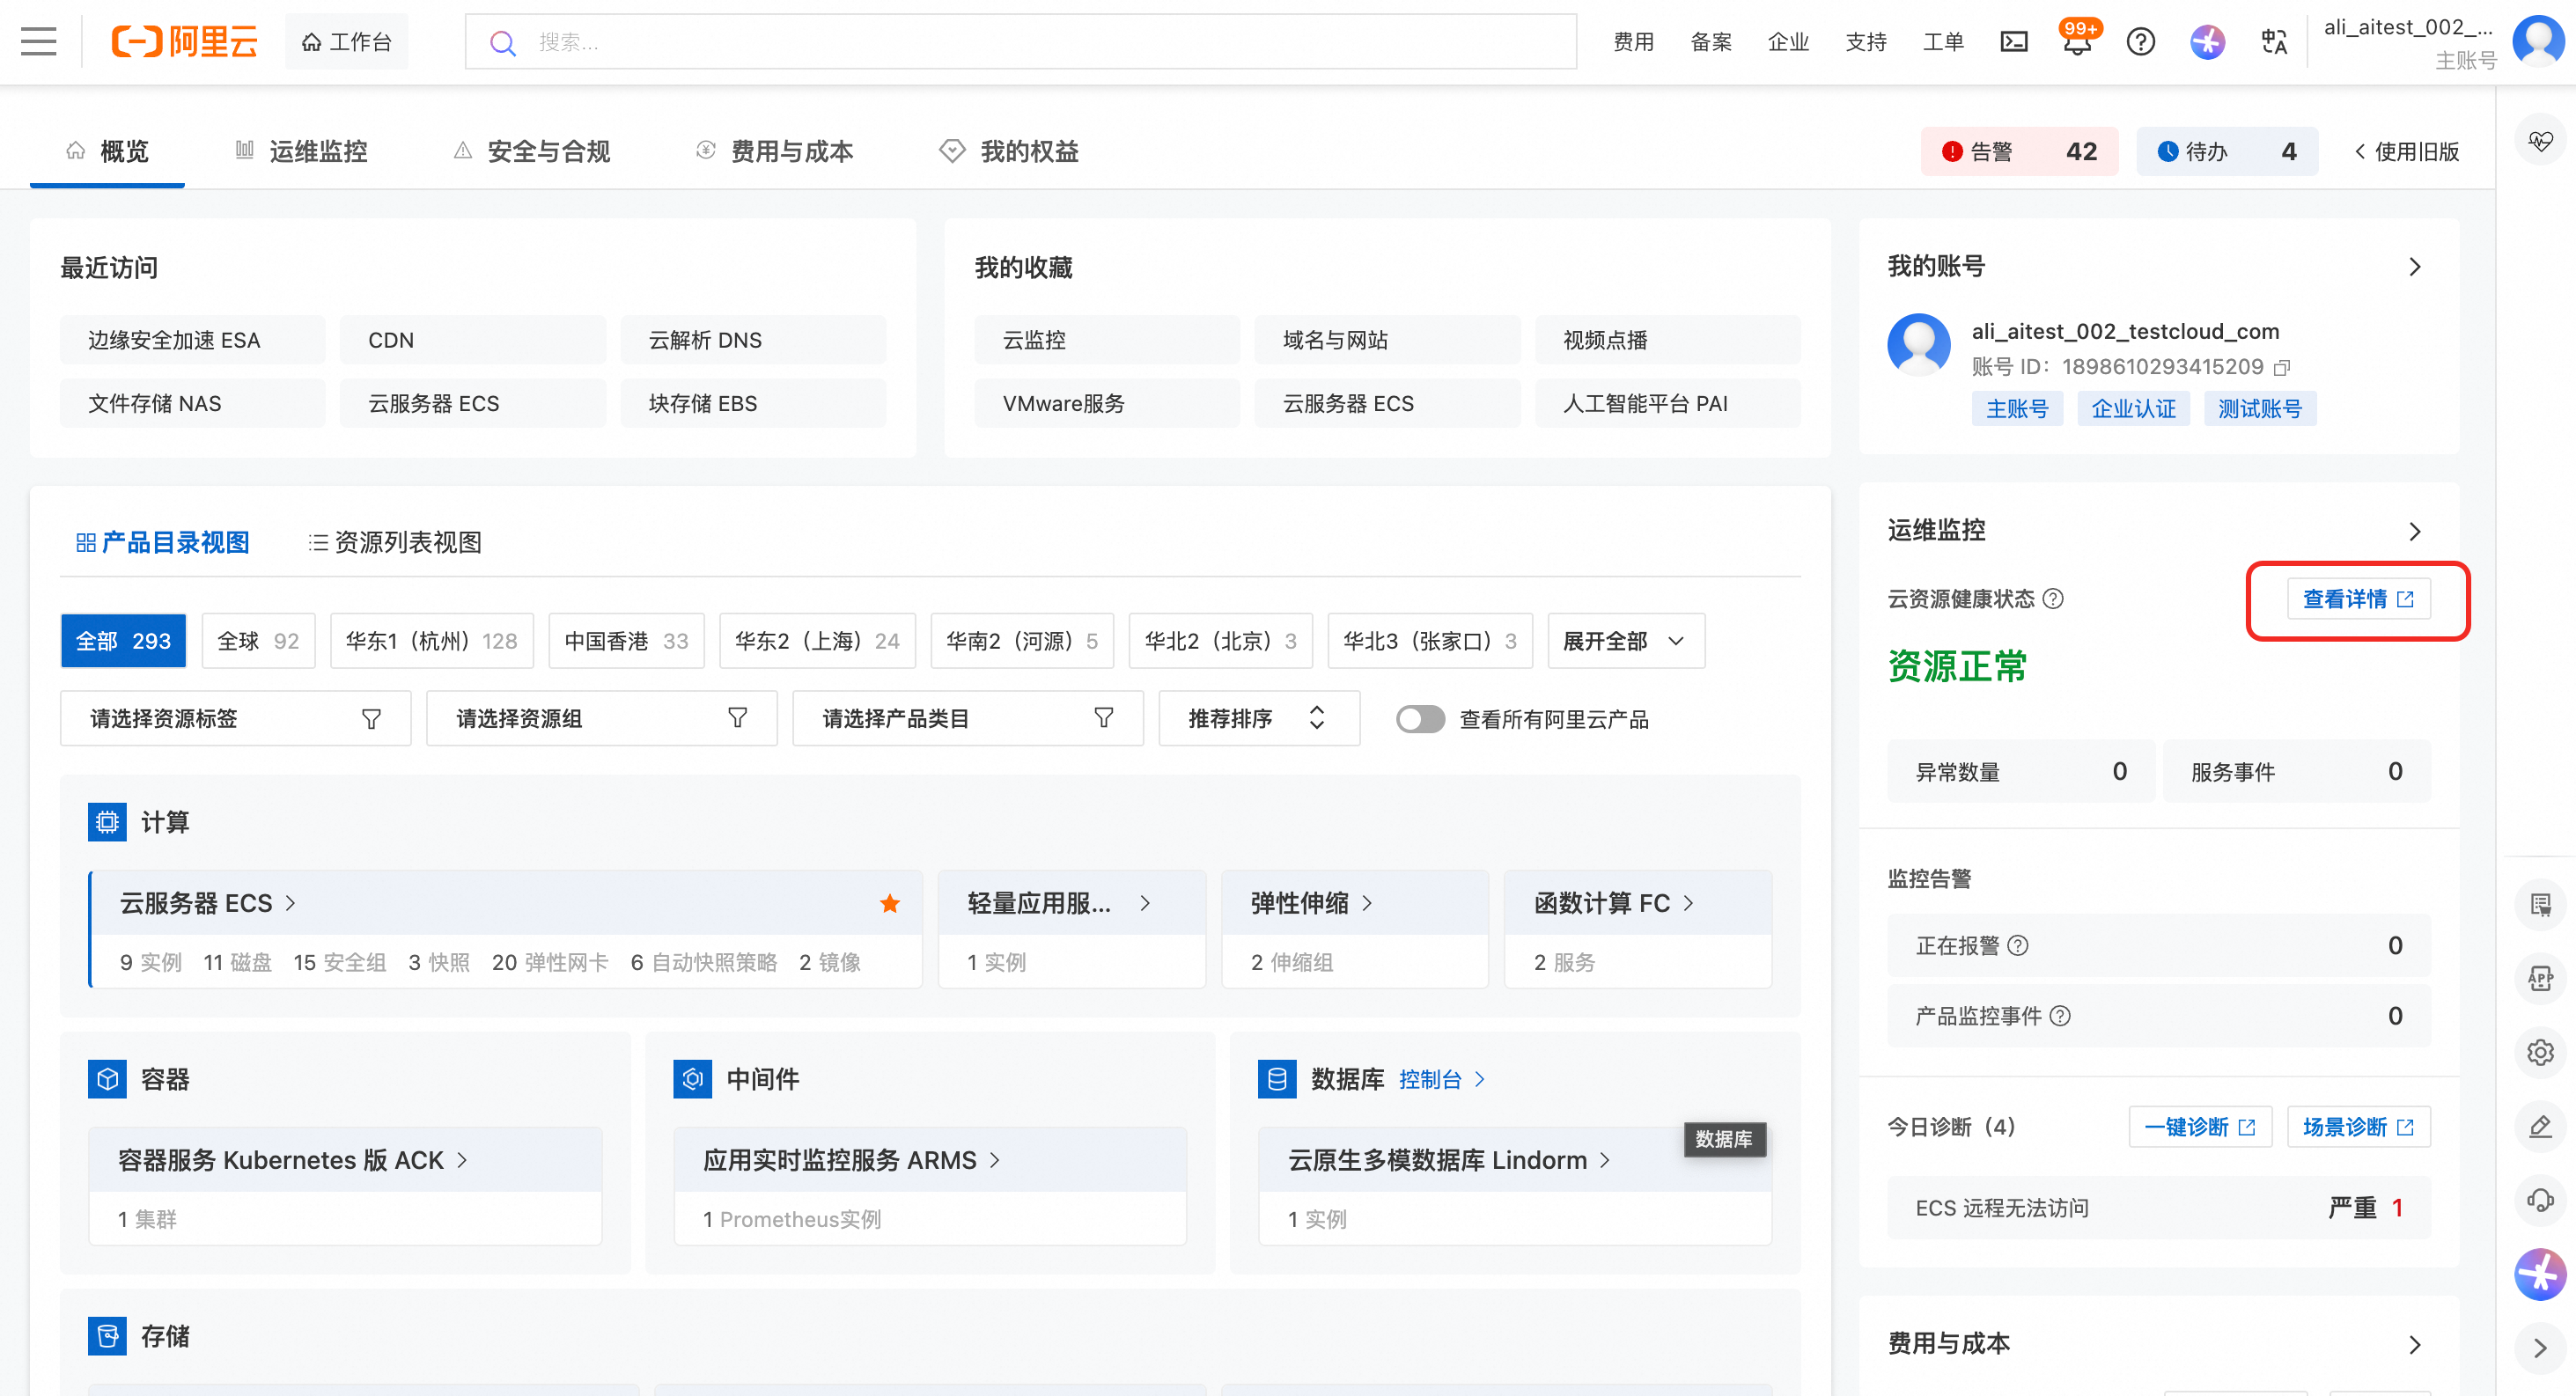Image resolution: width=2576 pixels, height=1396 pixels.
Task: Toggle 查看所有阿里云产品 switch
Action: [1419, 719]
